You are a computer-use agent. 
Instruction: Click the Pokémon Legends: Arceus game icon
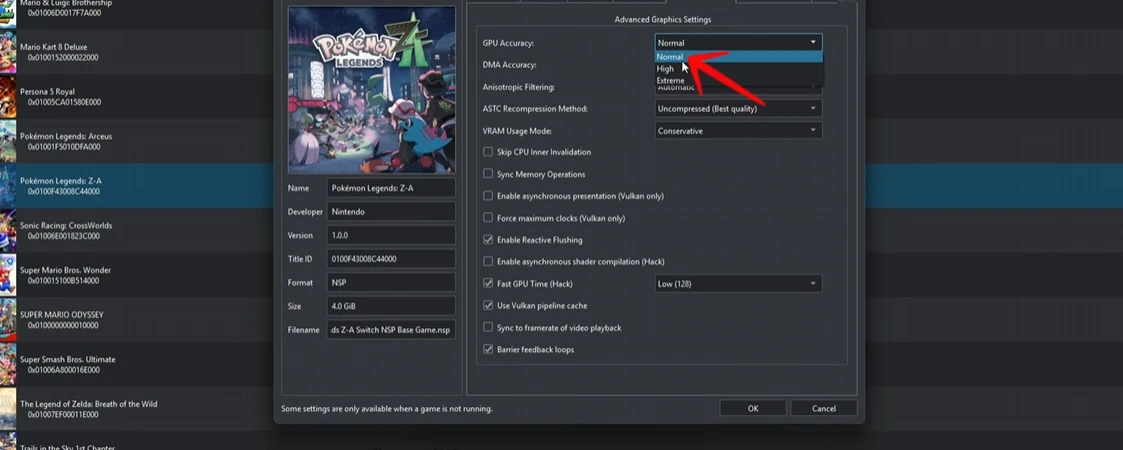coord(7,142)
